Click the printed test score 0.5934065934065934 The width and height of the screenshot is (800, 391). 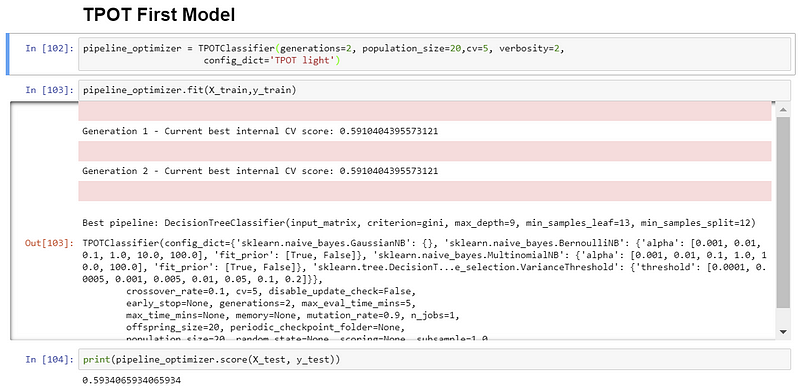(132, 381)
